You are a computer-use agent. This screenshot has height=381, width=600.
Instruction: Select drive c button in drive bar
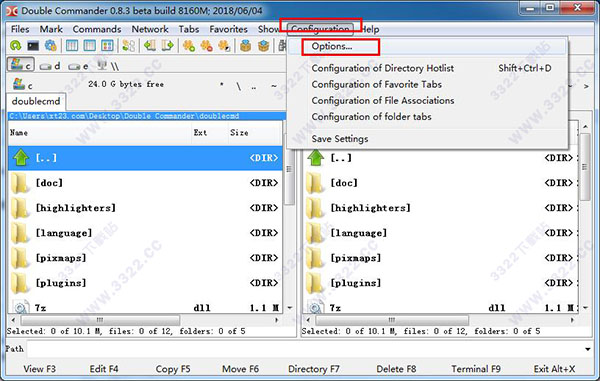pos(21,65)
